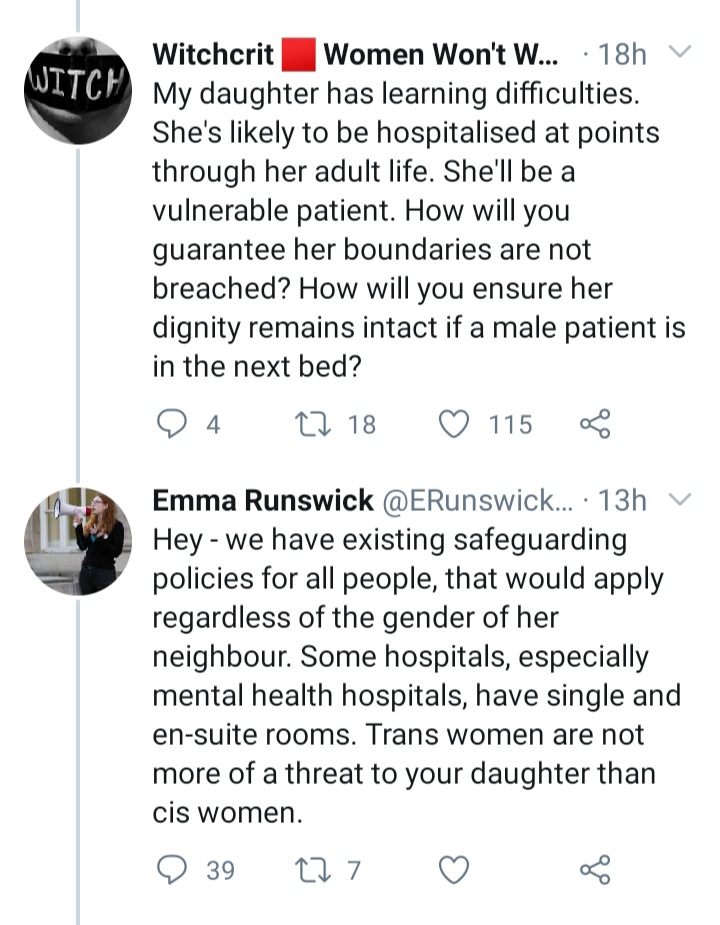Retweet Emma Runswick's safeguarding reply

[308, 869]
